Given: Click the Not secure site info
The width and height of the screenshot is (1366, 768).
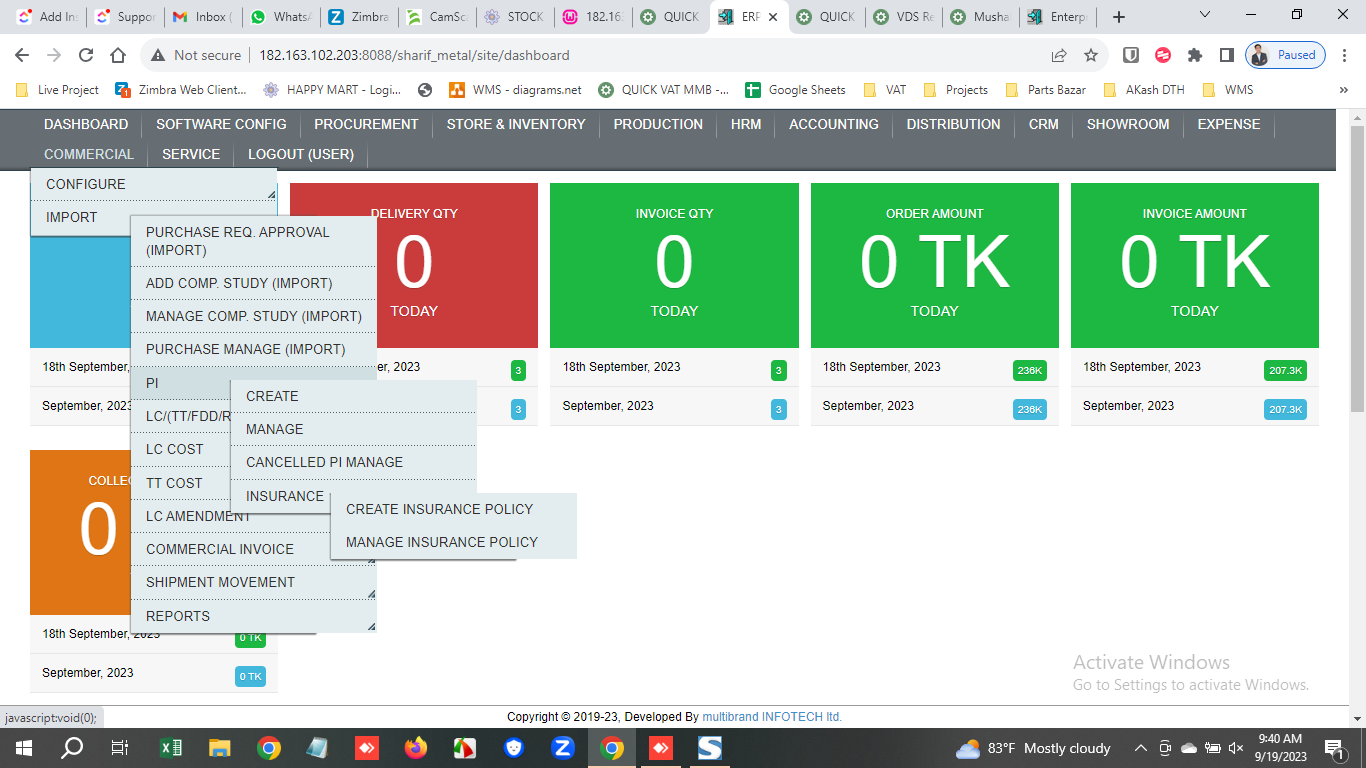Looking at the screenshot, I should point(195,55).
